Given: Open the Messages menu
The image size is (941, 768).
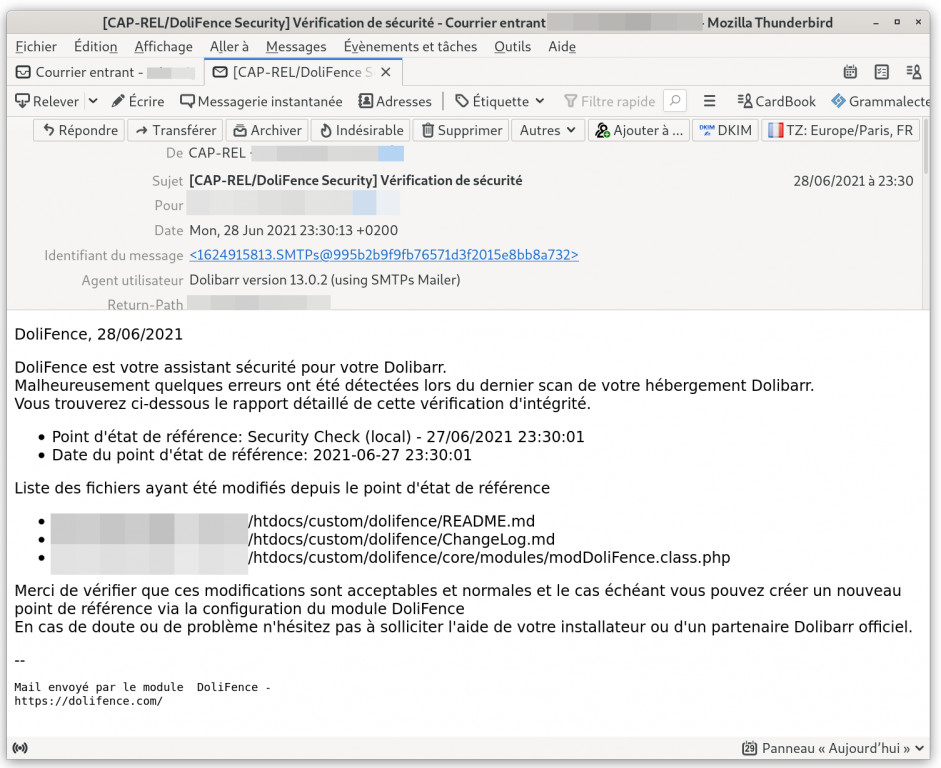Looking at the screenshot, I should (296, 47).
